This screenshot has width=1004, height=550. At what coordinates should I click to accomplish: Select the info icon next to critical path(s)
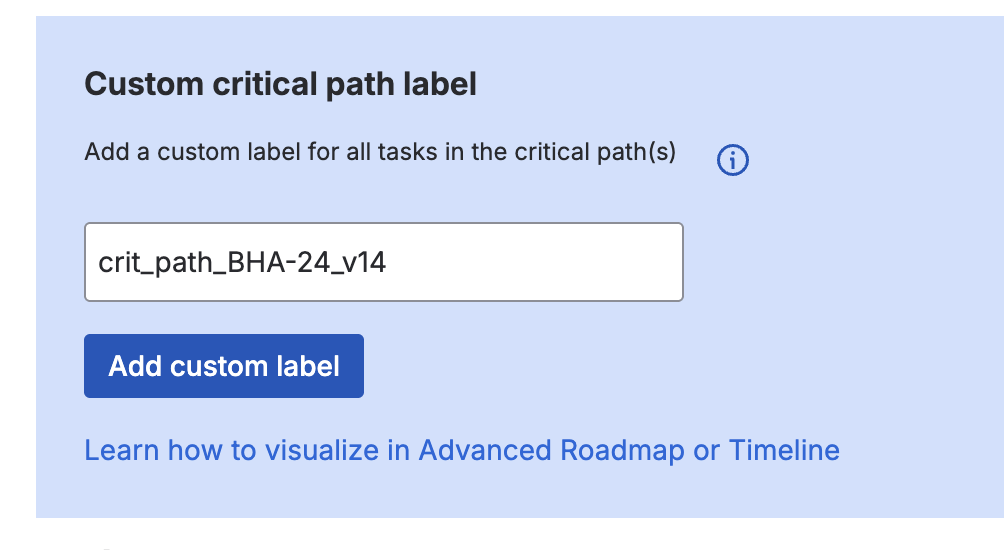[x=733, y=160]
